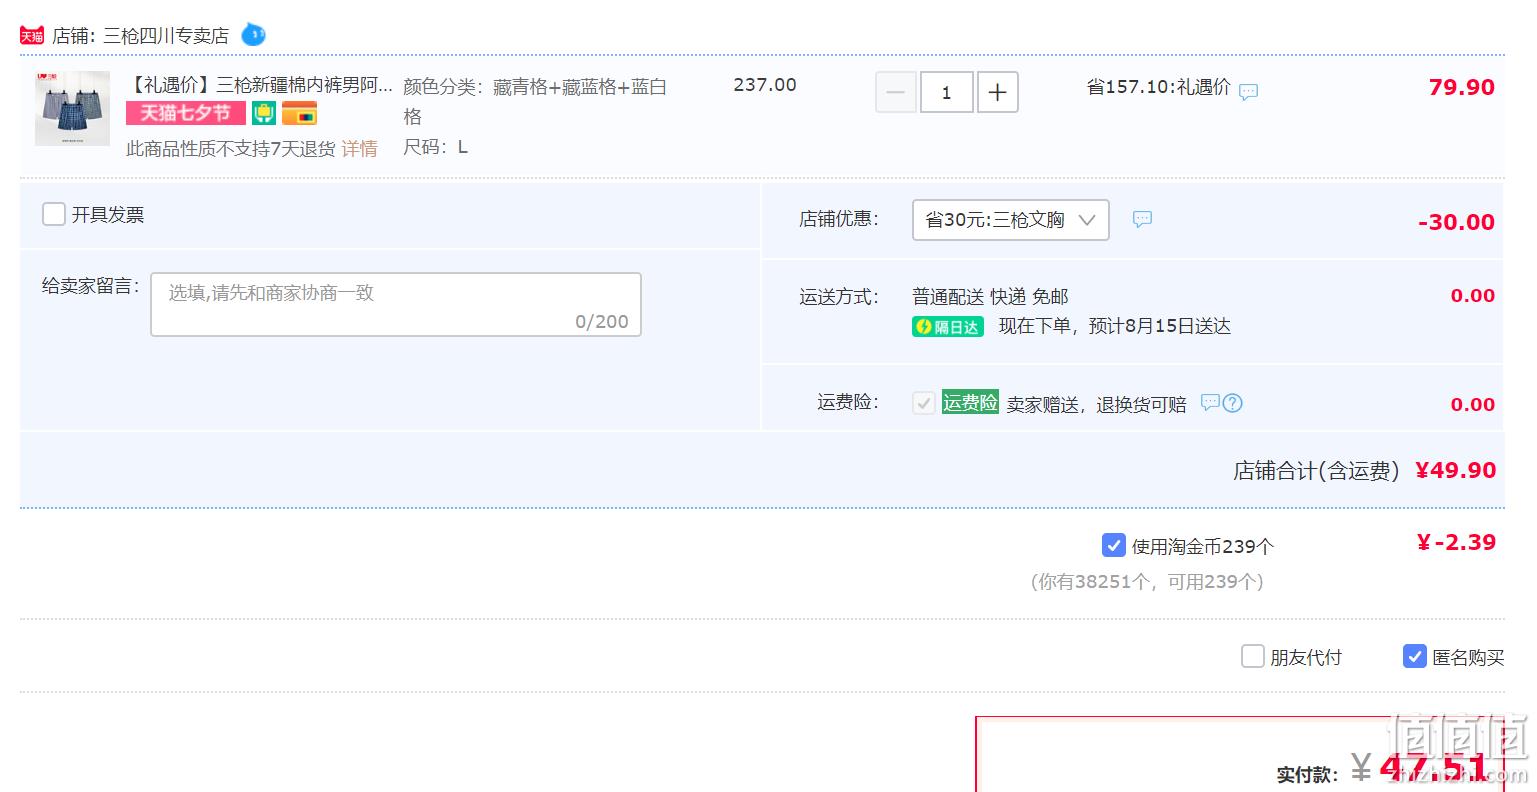The image size is (1537, 792).
Task: Click the quantity input field showing 1
Action: 946,93
